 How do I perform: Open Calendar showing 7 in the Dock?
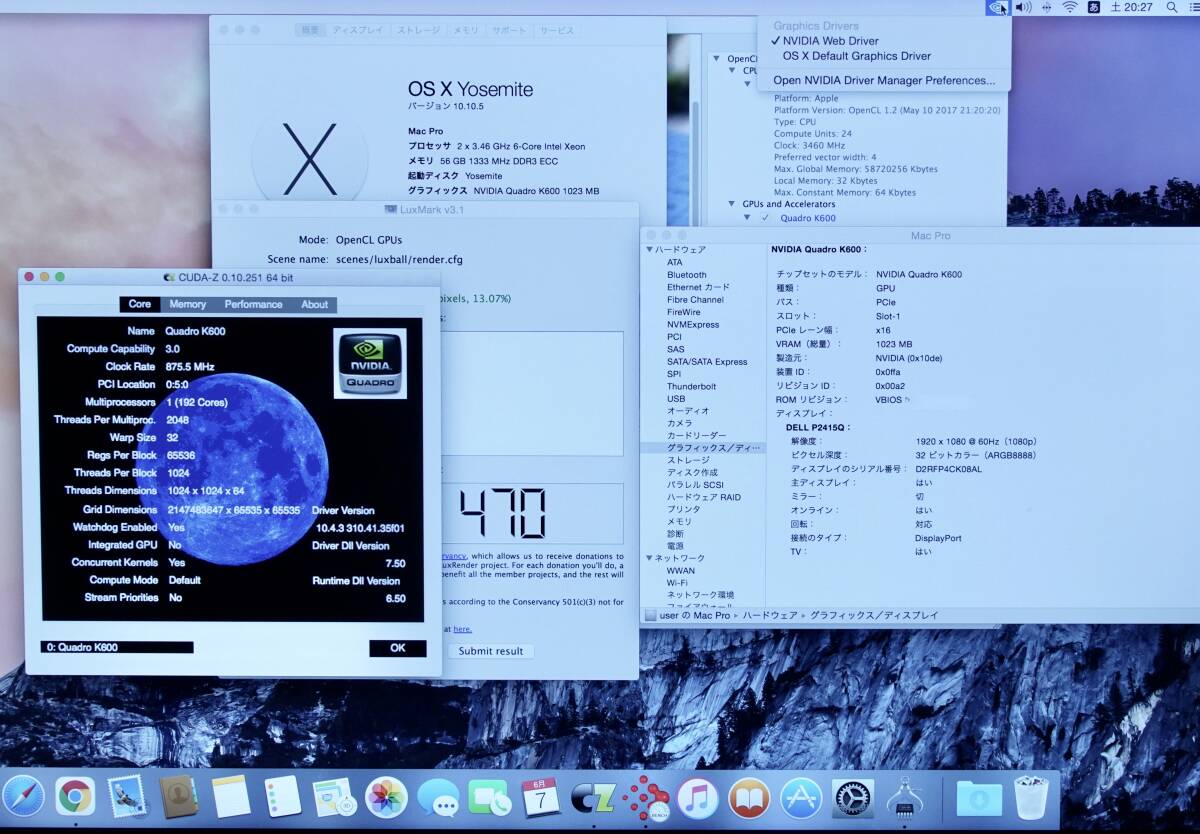(540, 797)
